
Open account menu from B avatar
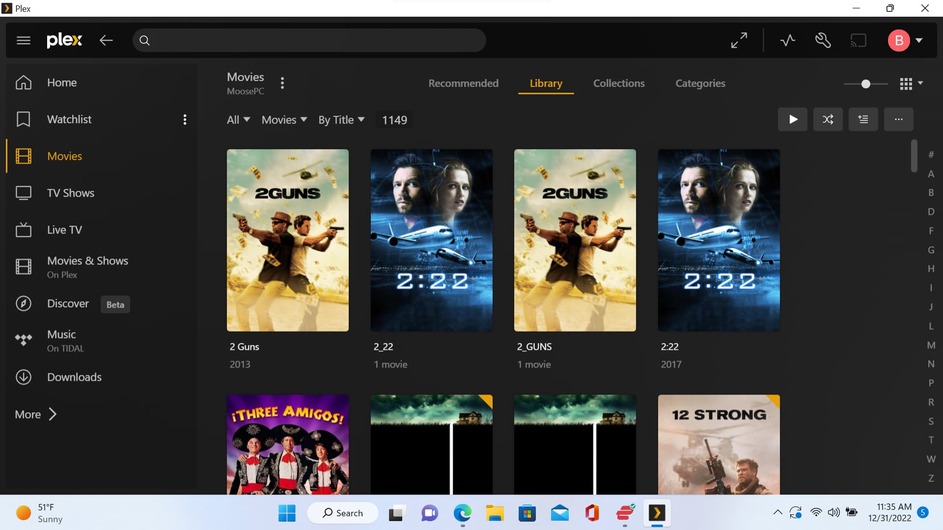(906, 40)
